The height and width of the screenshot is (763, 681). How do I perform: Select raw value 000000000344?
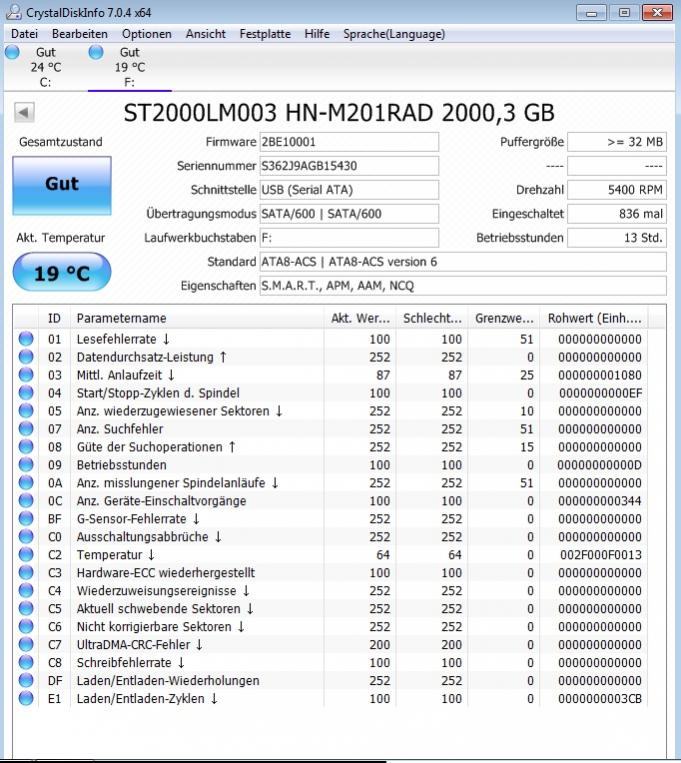[600, 501]
